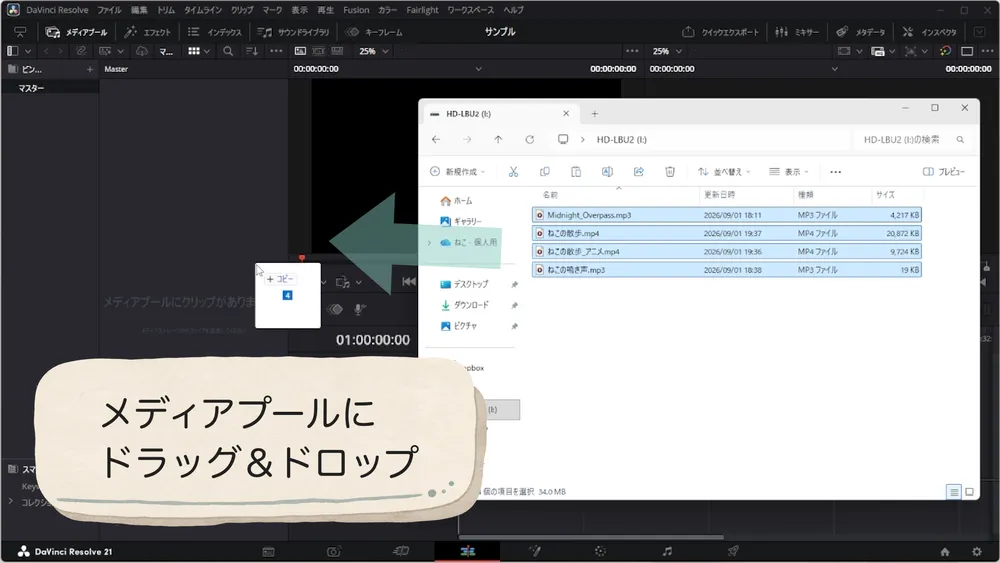Viewport: 1000px width, 563px height.
Task: Open the Fusion menu
Action: pyautogui.click(x=356, y=10)
